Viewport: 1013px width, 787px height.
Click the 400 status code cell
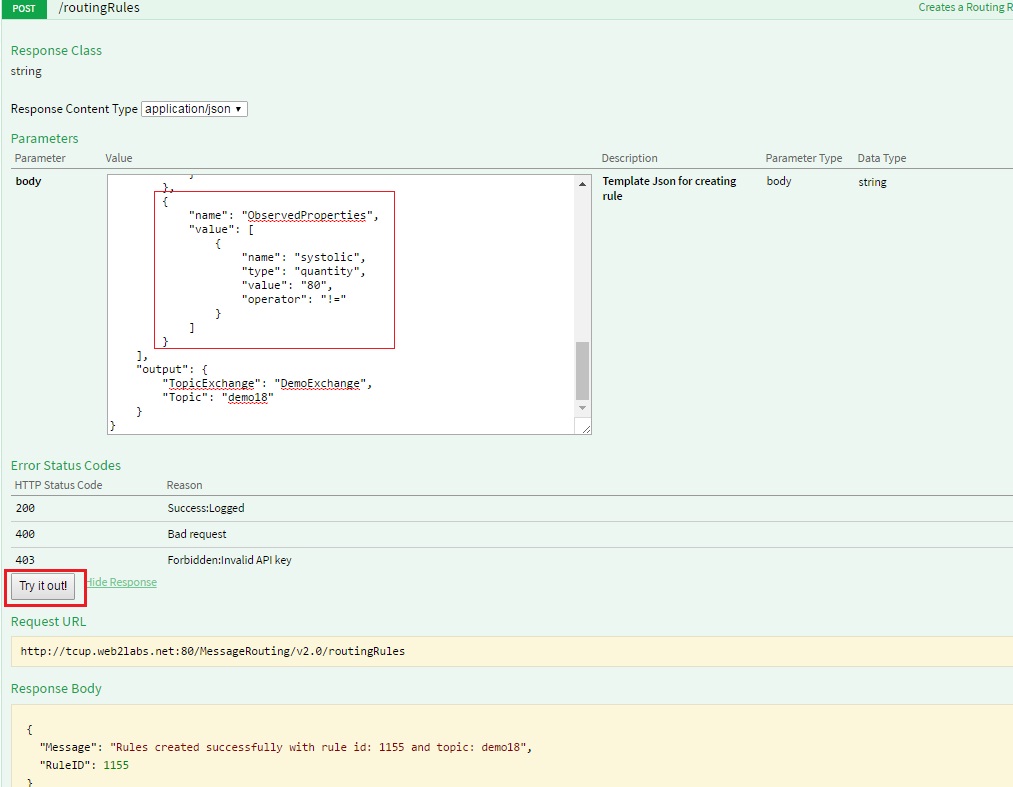pos(25,534)
